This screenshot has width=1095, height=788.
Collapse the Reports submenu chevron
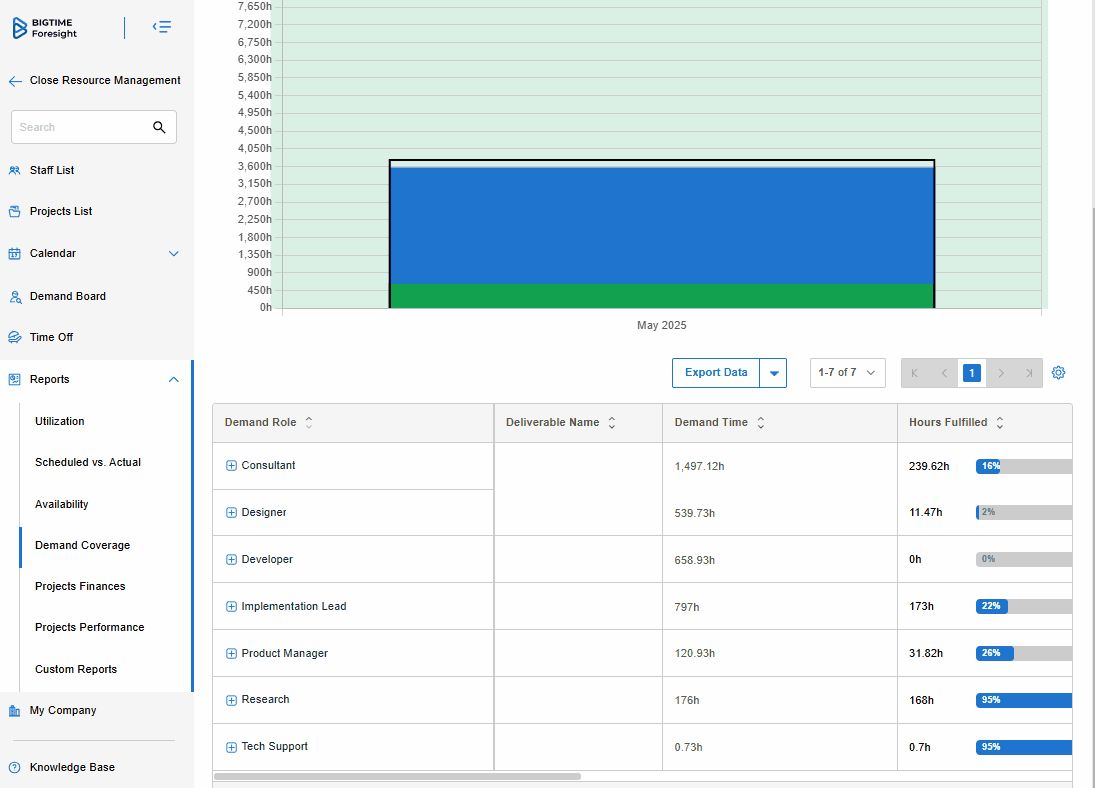point(174,379)
